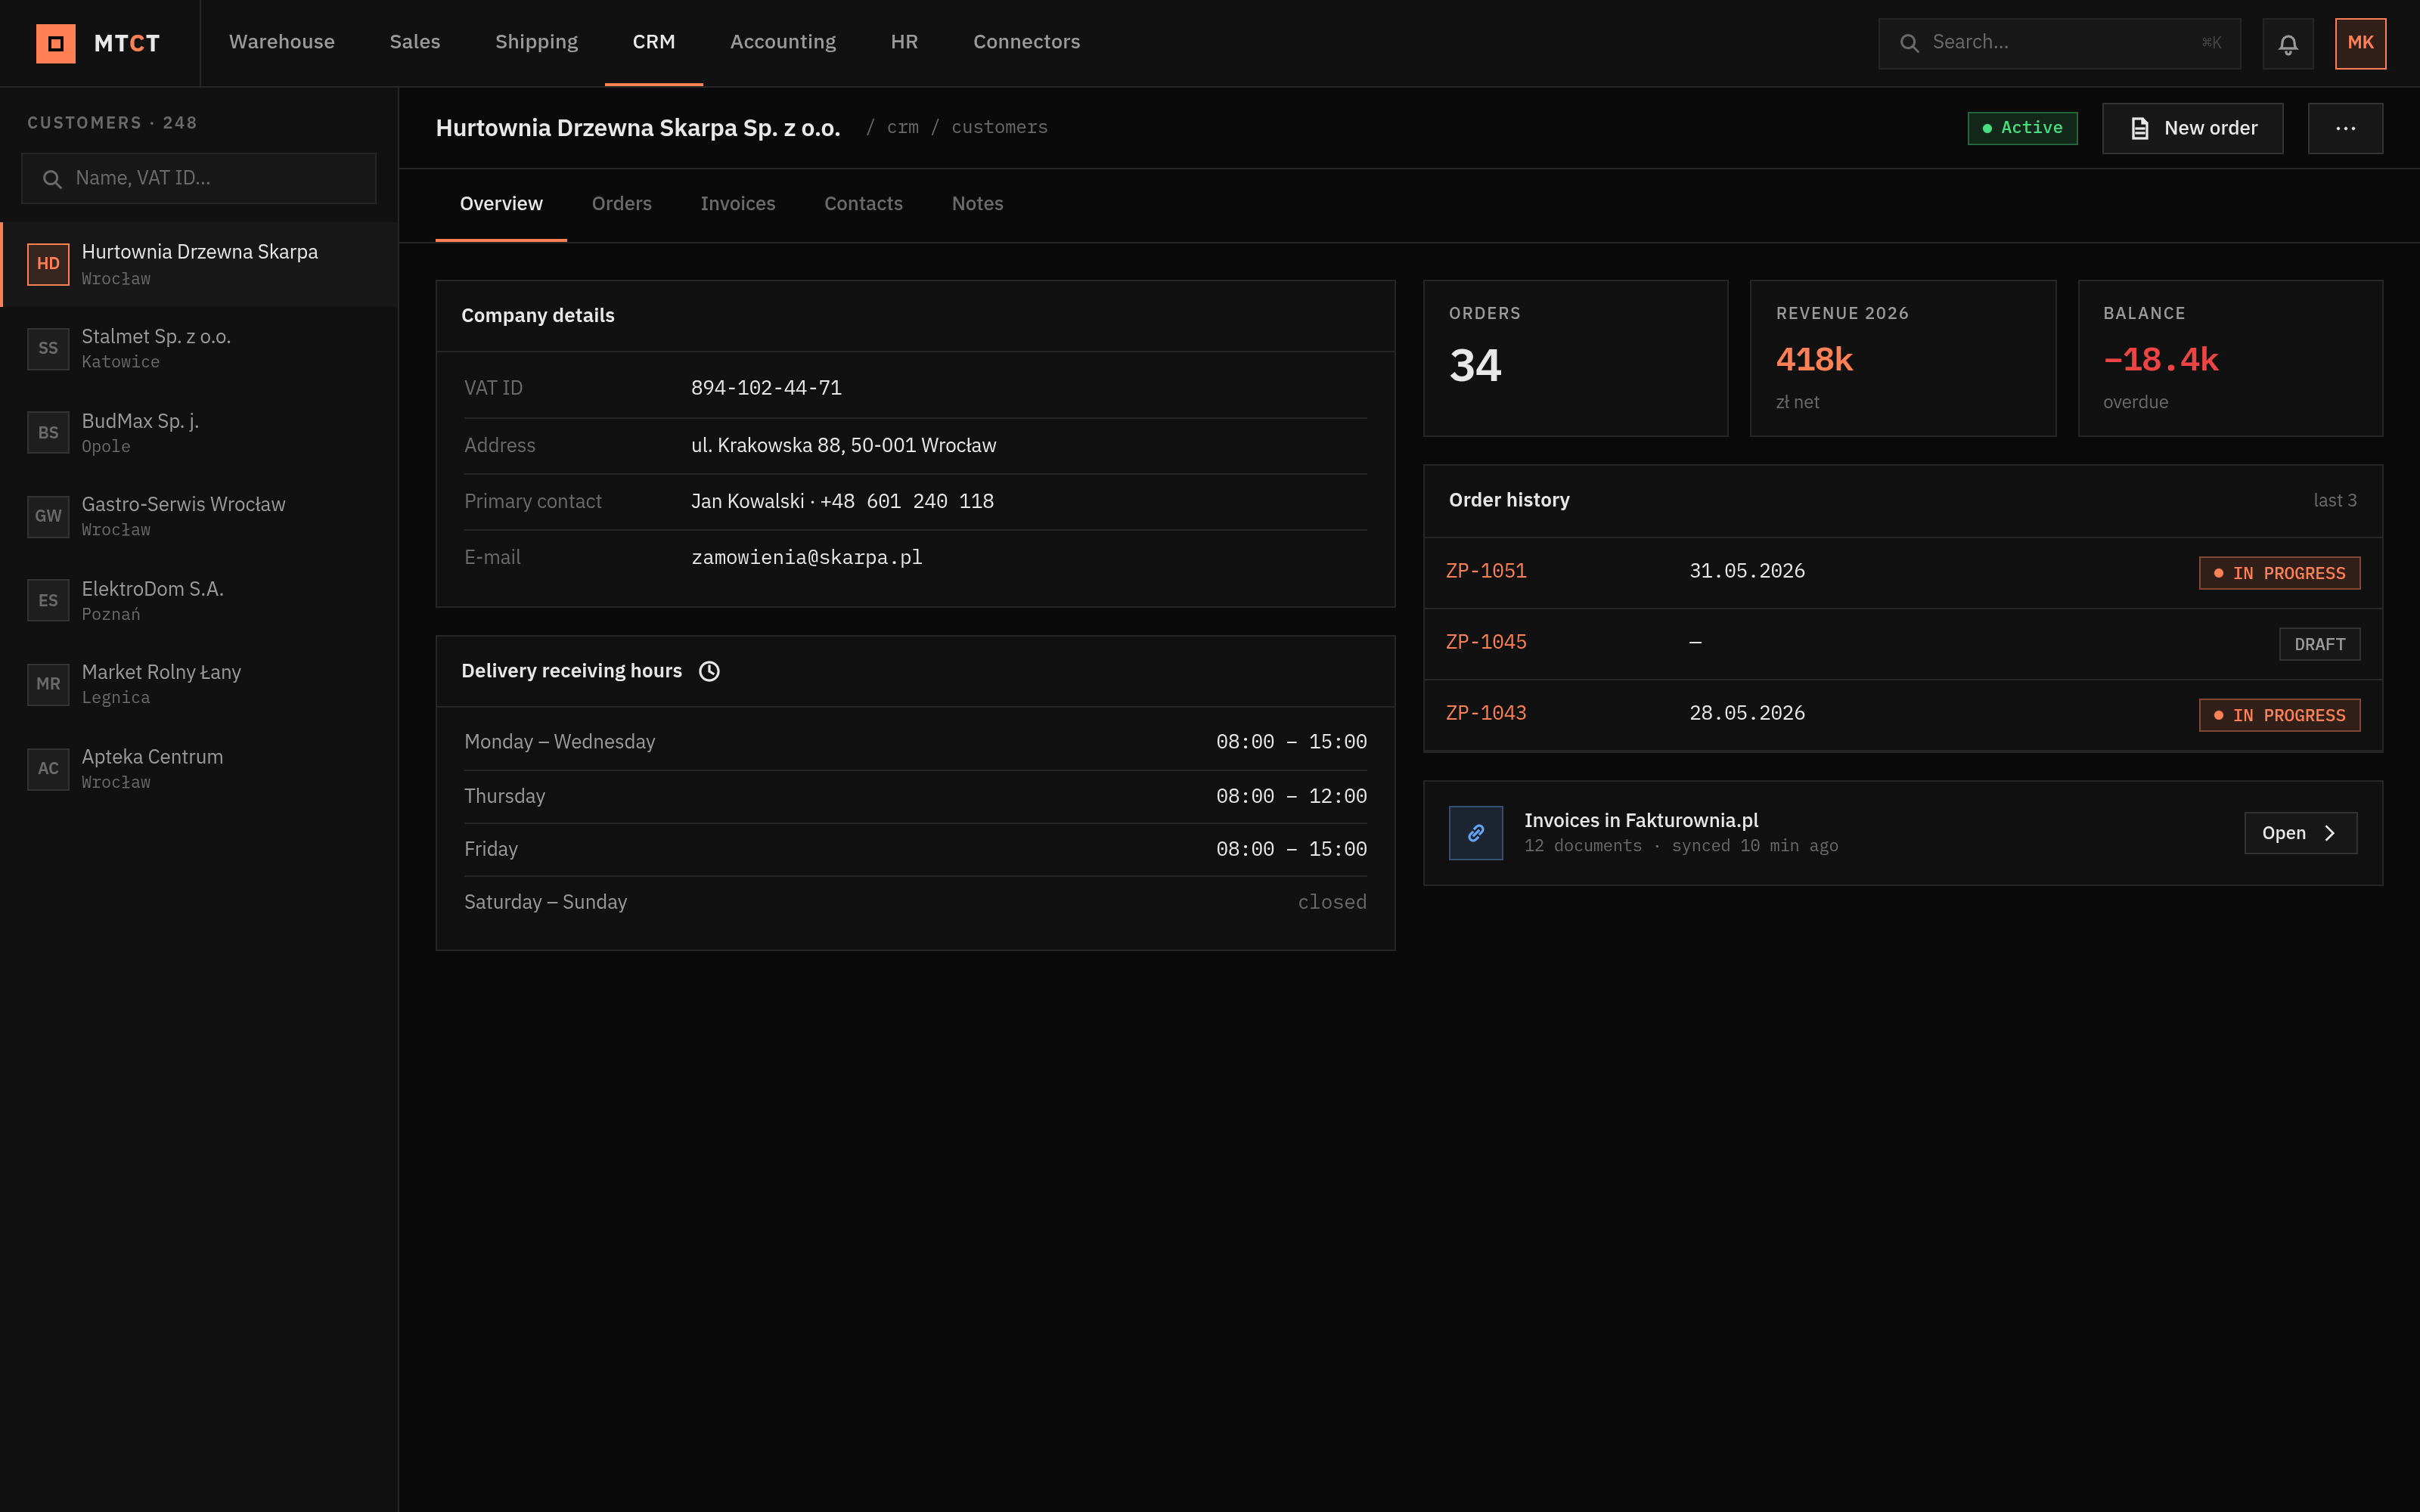Switch to the Shipping module
2420x1512 pixels.
[x=536, y=42]
